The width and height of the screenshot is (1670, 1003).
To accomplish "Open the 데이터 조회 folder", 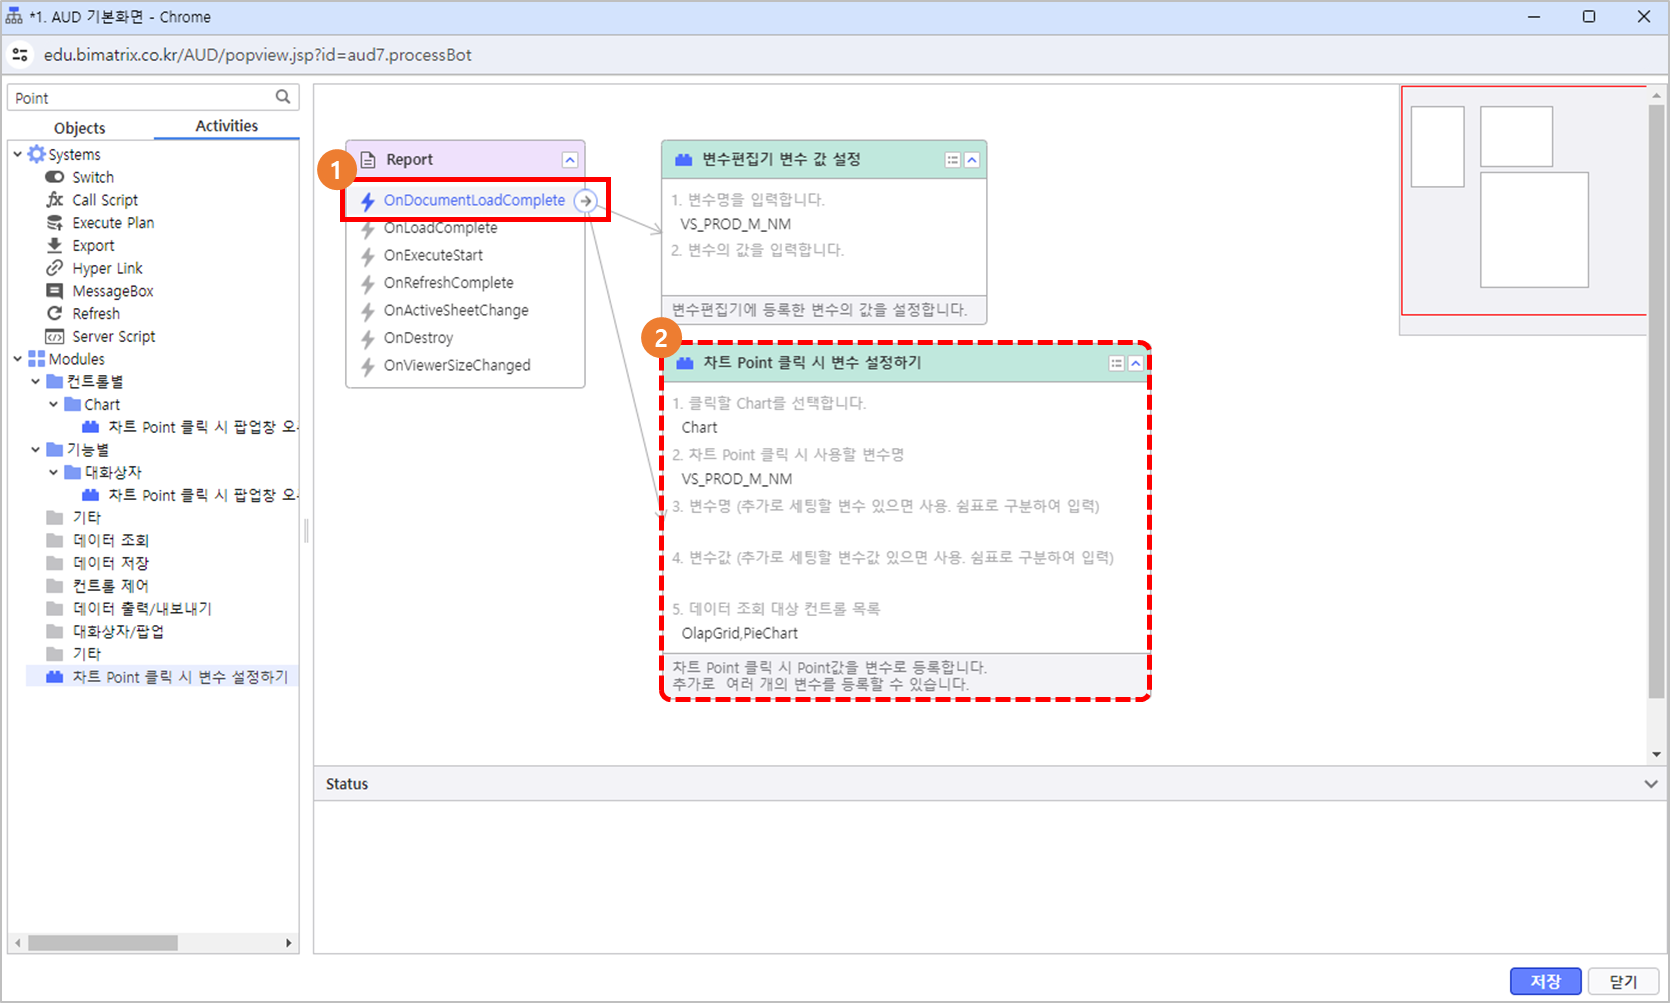I will (x=111, y=540).
